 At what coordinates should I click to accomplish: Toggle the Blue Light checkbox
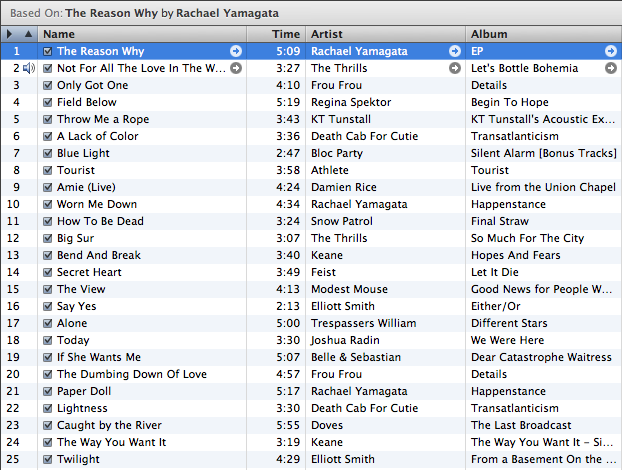coord(48,153)
